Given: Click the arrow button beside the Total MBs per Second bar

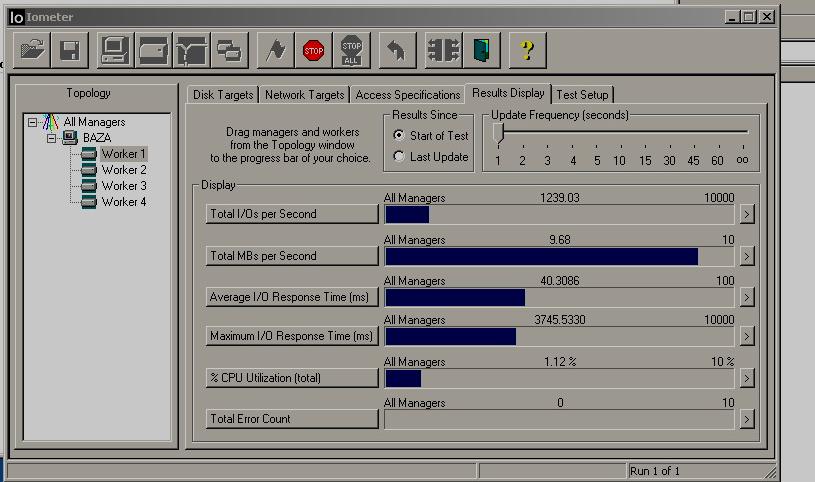Looking at the screenshot, I should coord(745,256).
